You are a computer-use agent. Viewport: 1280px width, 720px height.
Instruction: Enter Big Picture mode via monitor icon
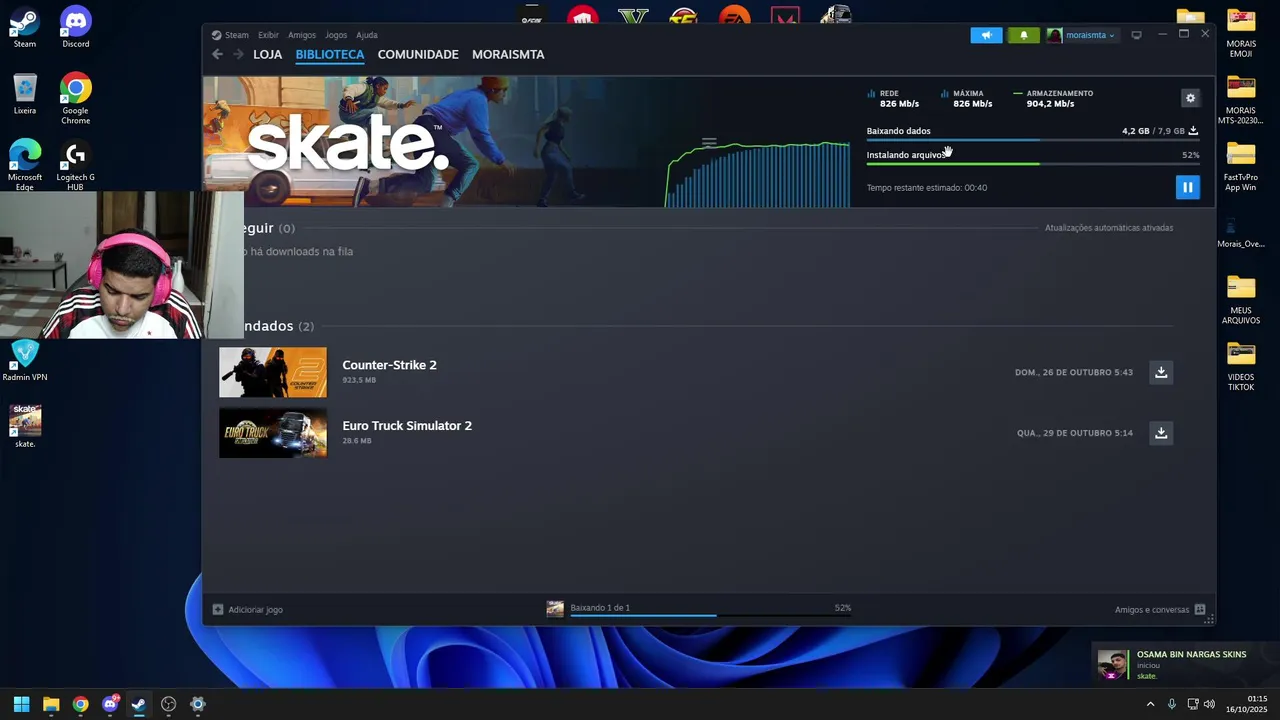click(x=1136, y=35)
